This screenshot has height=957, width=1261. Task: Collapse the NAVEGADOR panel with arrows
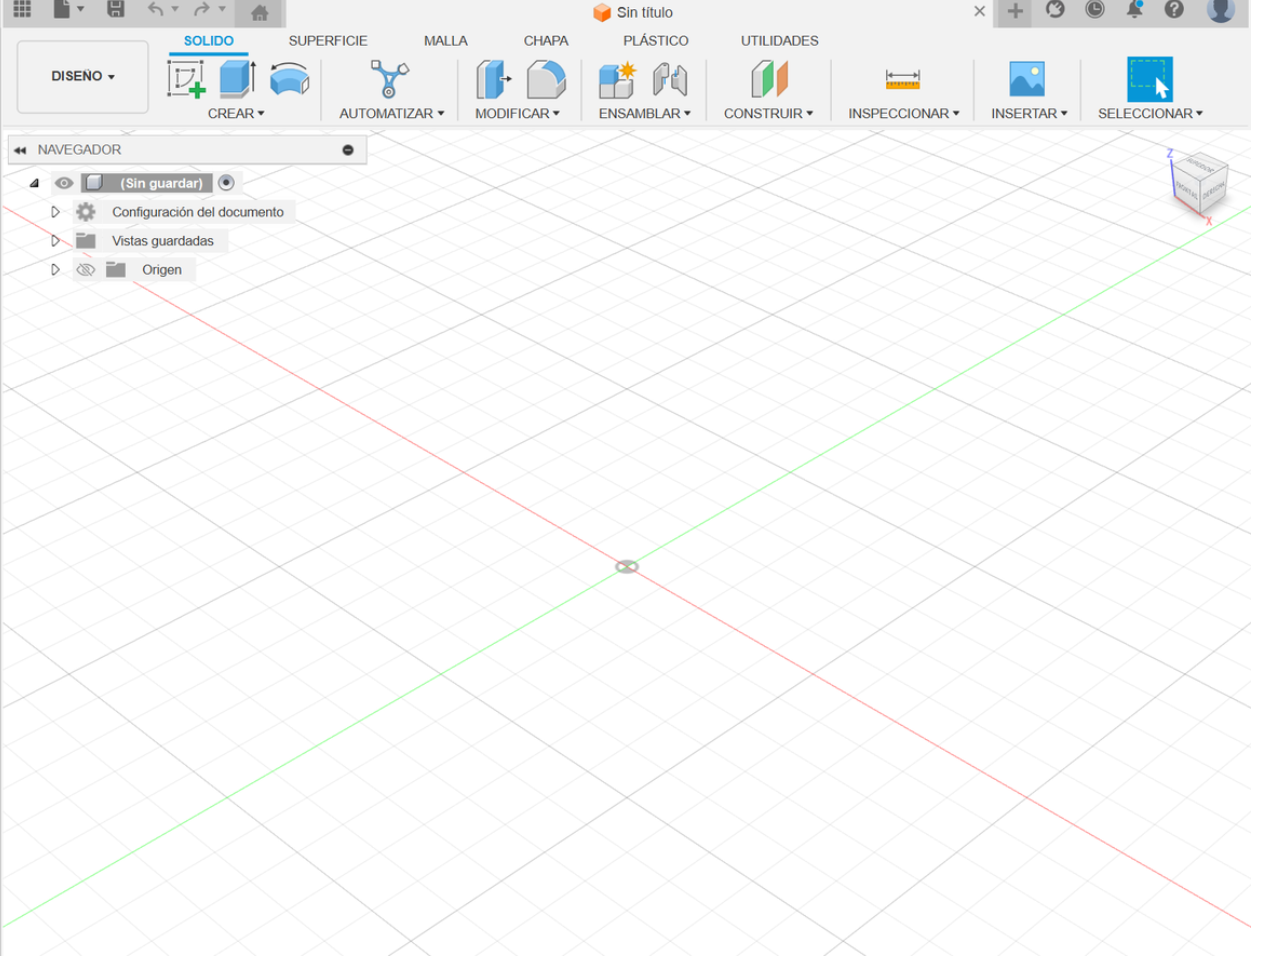click(x=20, y=150)
